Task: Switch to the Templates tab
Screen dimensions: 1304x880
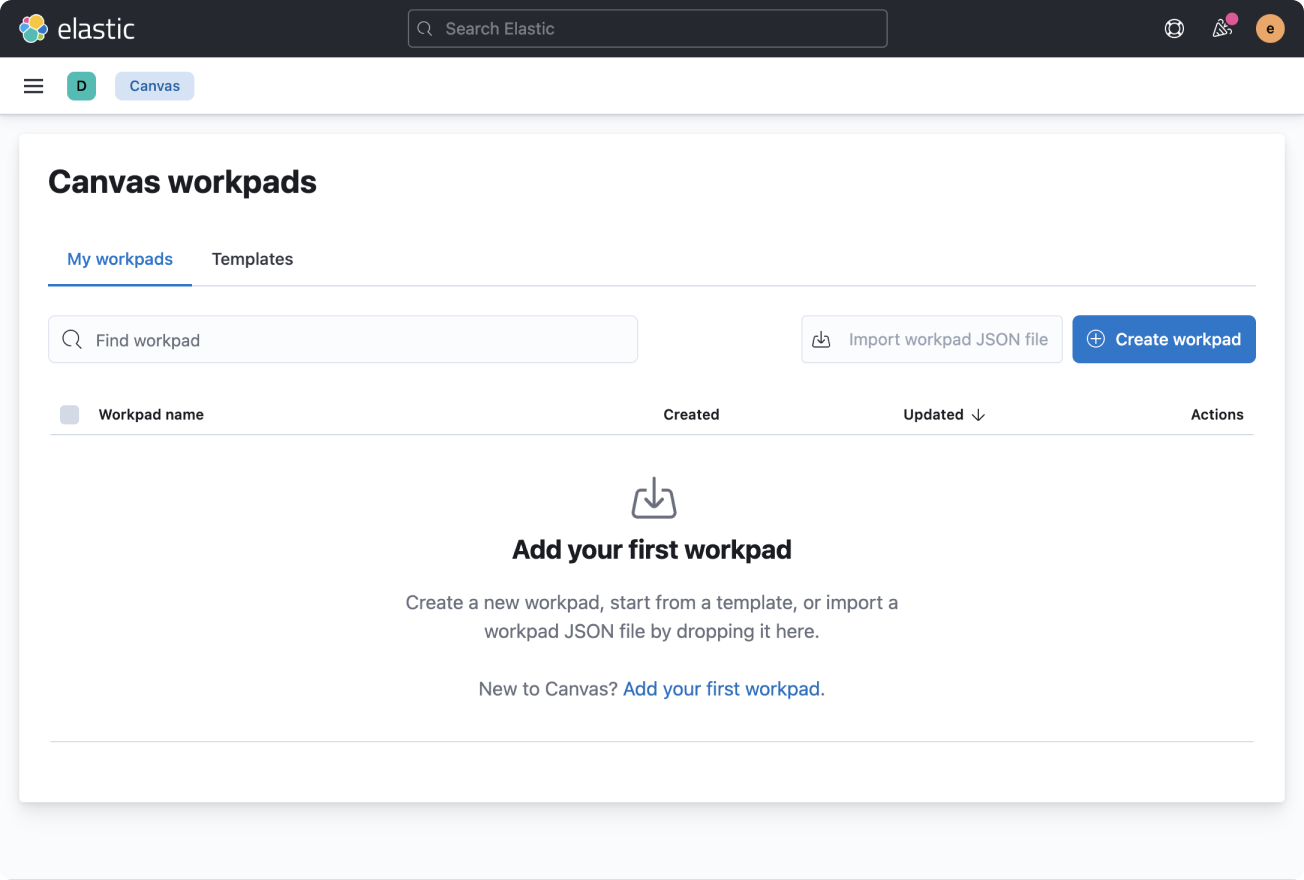Action: [x=252, y=259]
